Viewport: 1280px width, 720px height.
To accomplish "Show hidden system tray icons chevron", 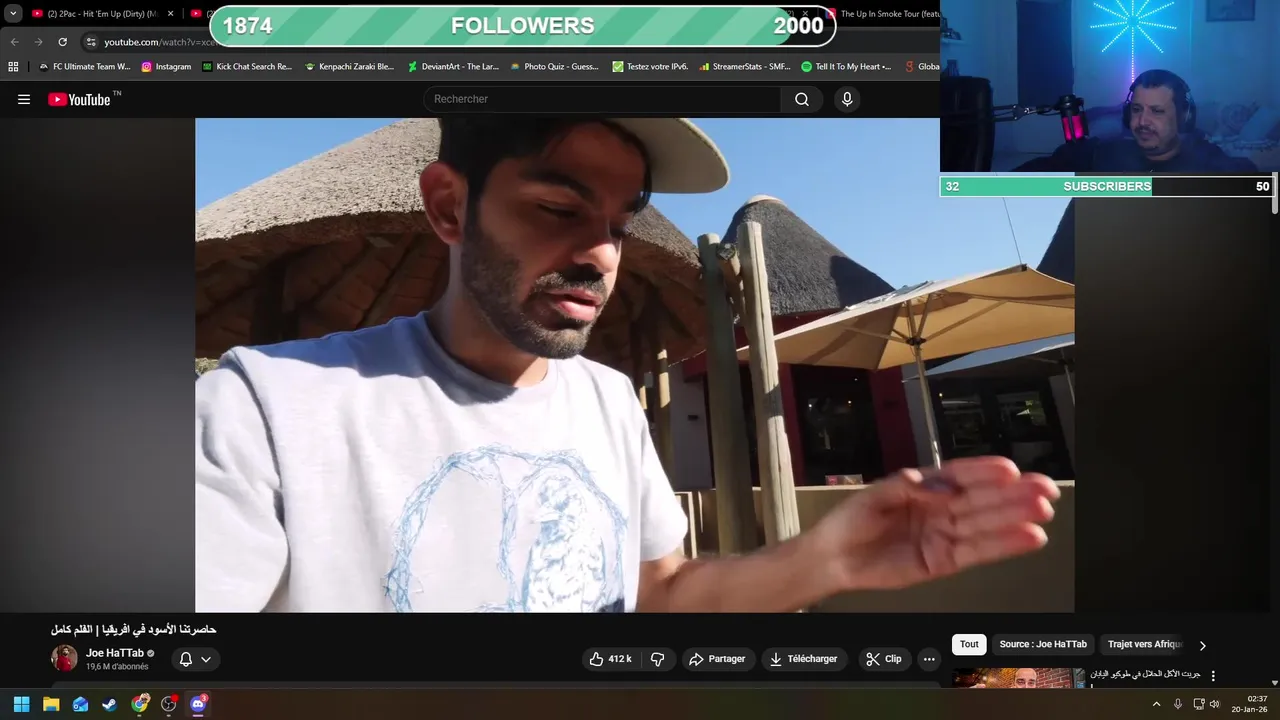I will [x=1157, y=704].
